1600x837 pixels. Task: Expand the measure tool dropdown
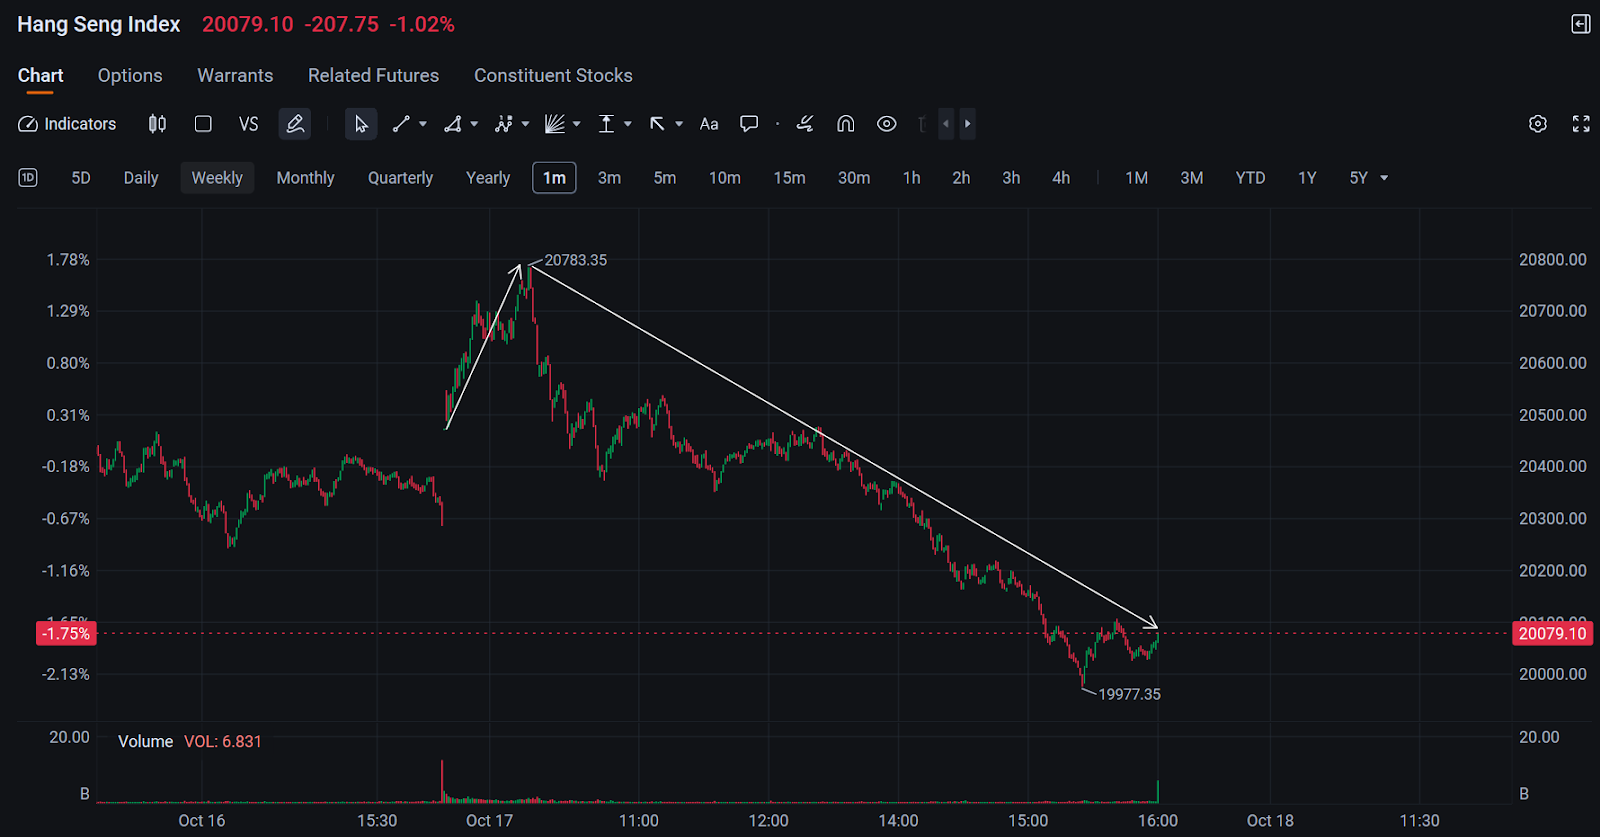628,124
